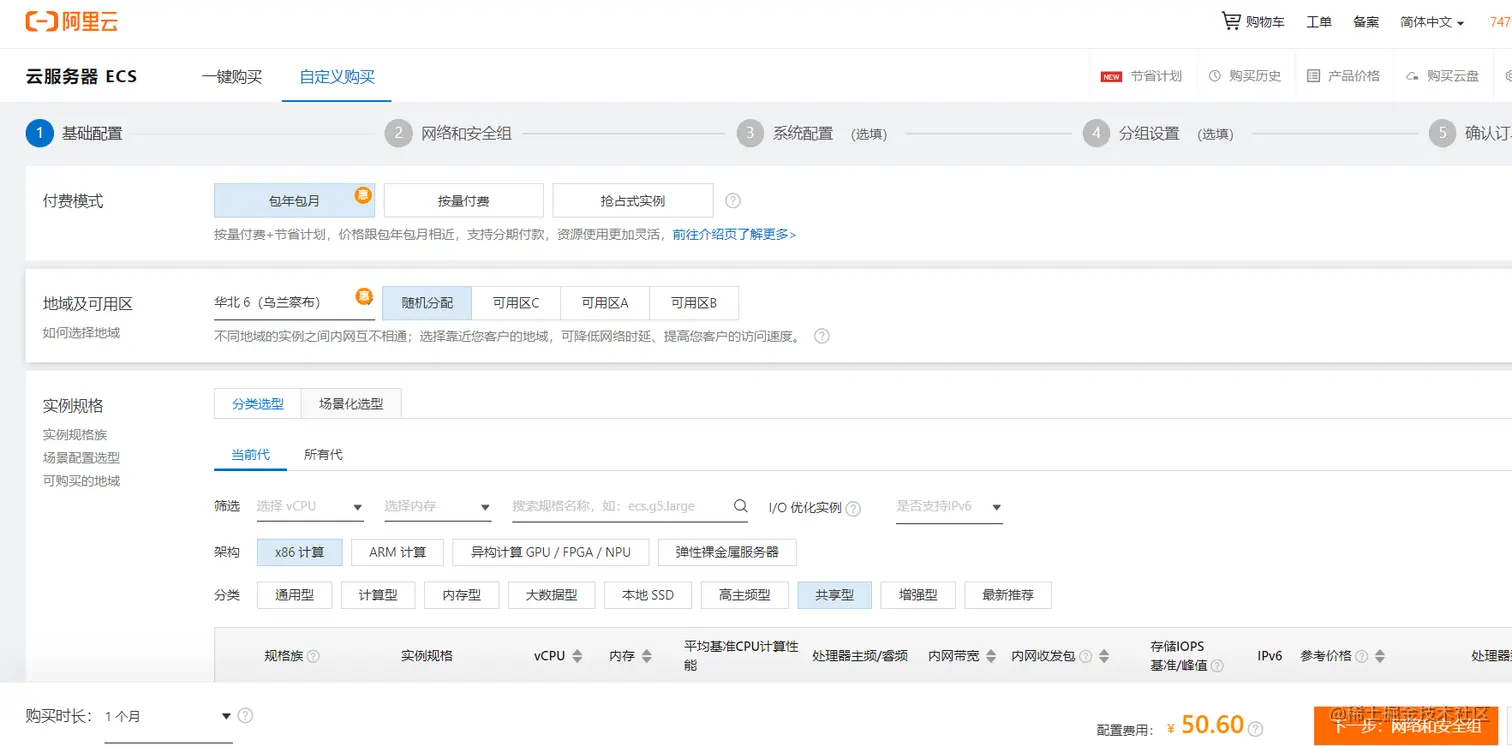
Task: Select 包年包月 billing mode
Action: click(x=294, y=200)
